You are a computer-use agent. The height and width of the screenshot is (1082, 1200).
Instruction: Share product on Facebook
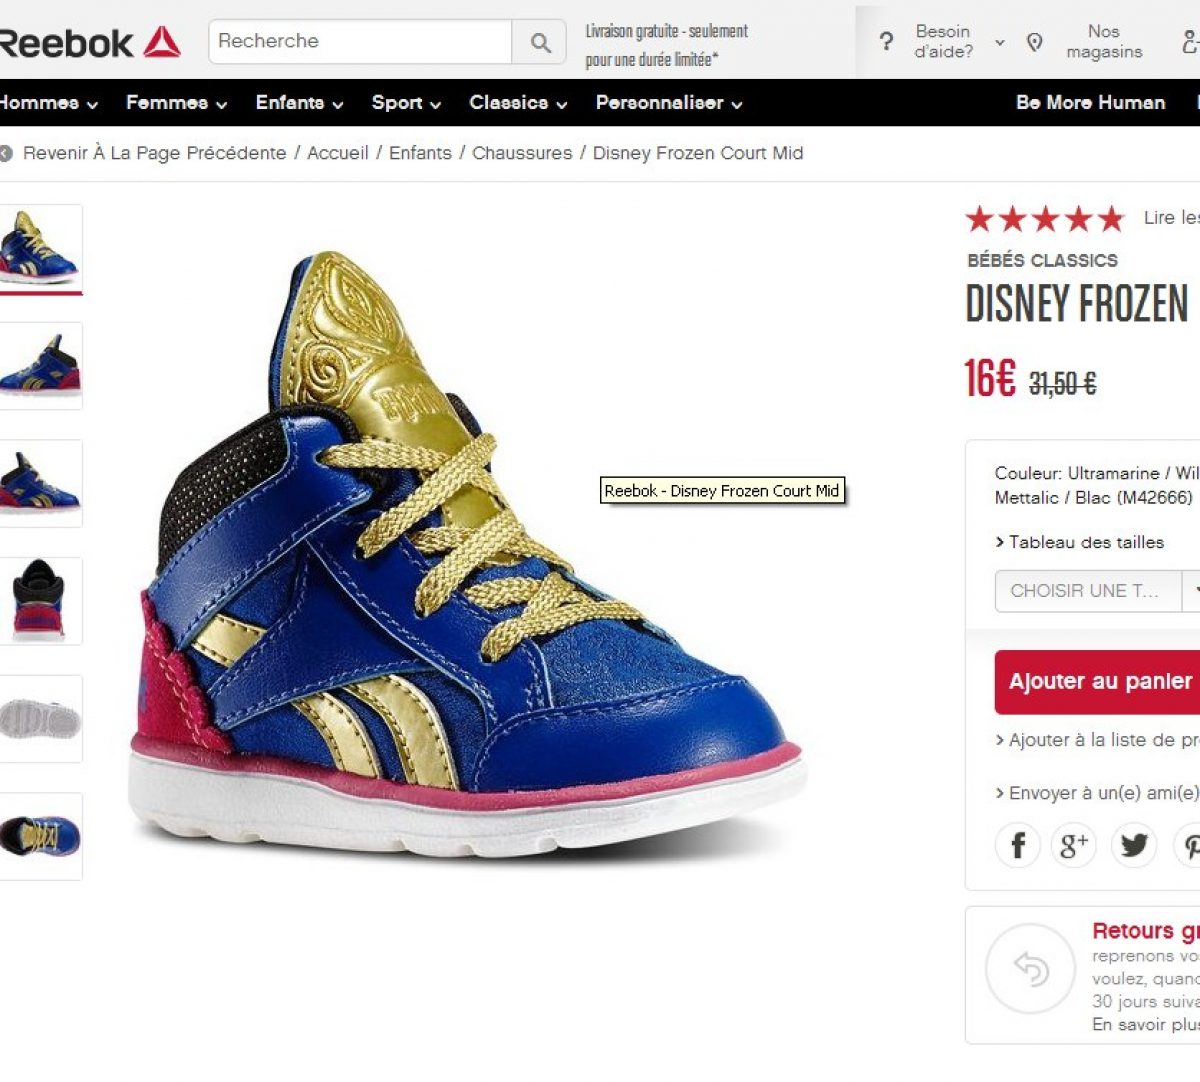[1018, 846]
